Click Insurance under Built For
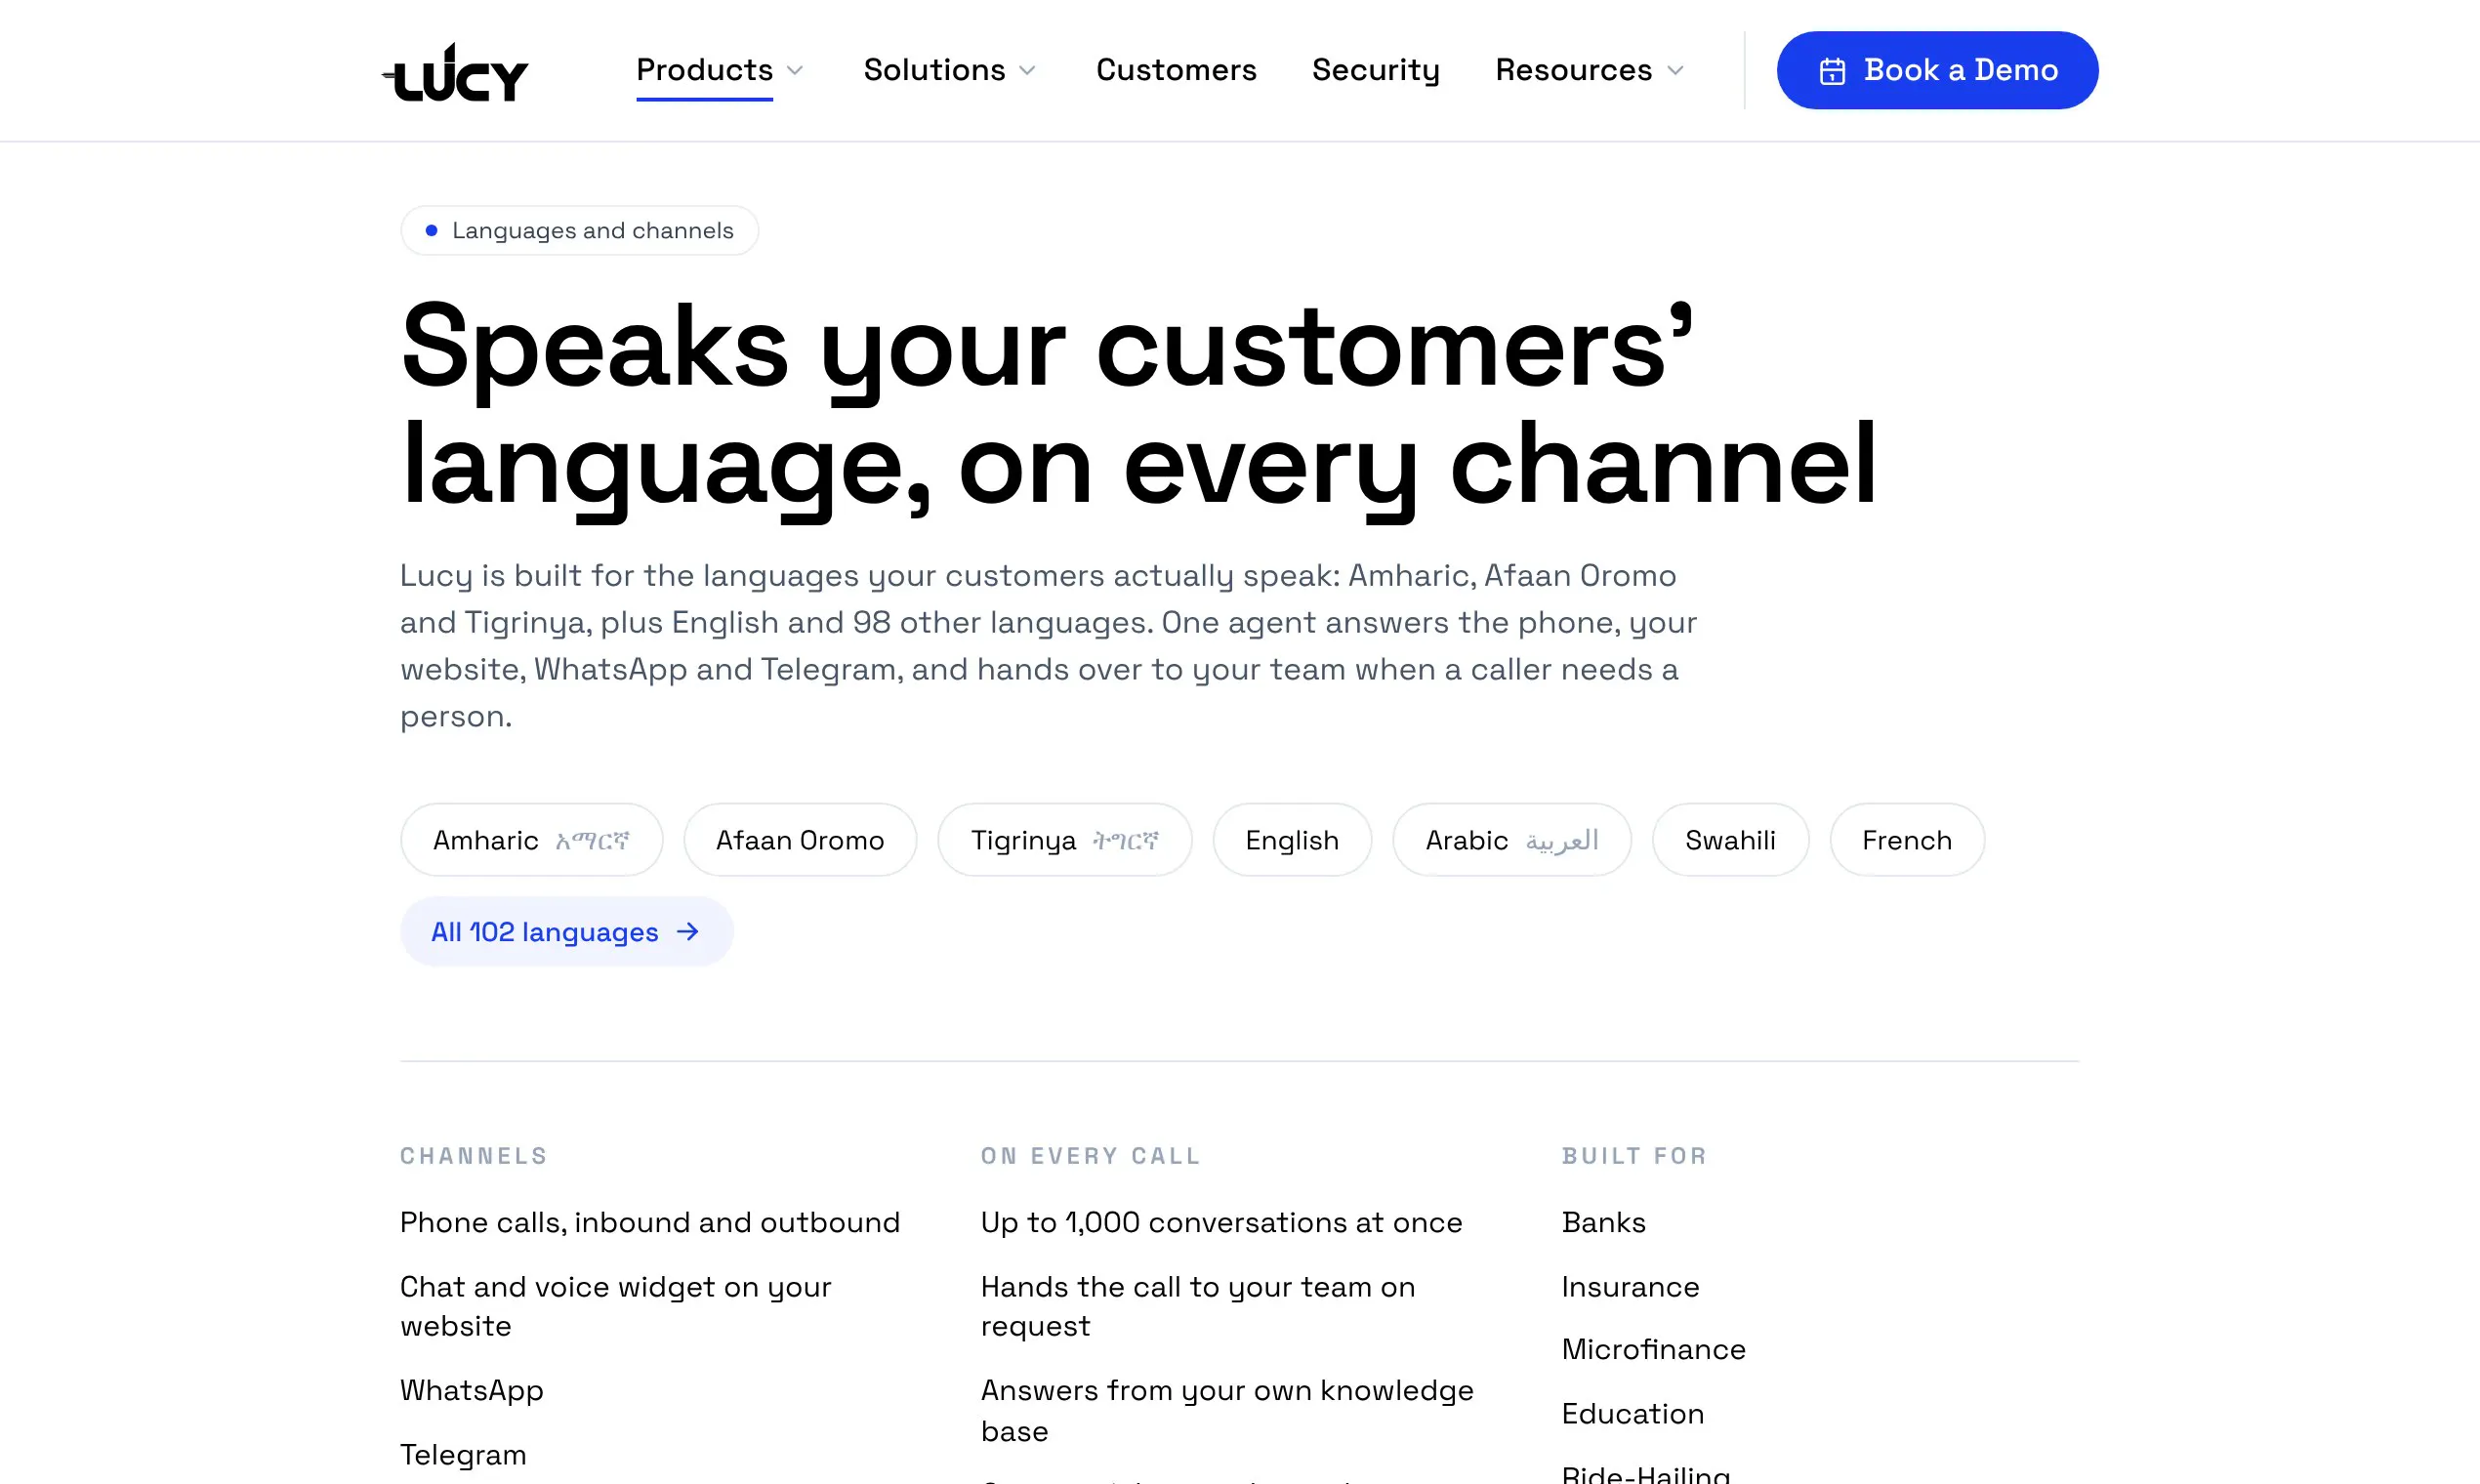Viewport: 2480px width, 1484px height. coord(1631,1287)
